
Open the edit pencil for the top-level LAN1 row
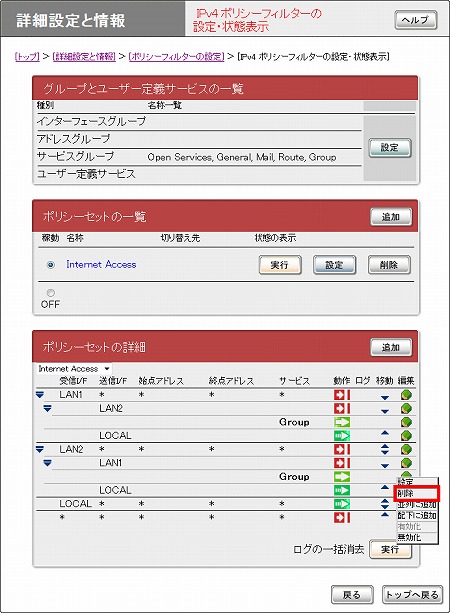point(407,395)
